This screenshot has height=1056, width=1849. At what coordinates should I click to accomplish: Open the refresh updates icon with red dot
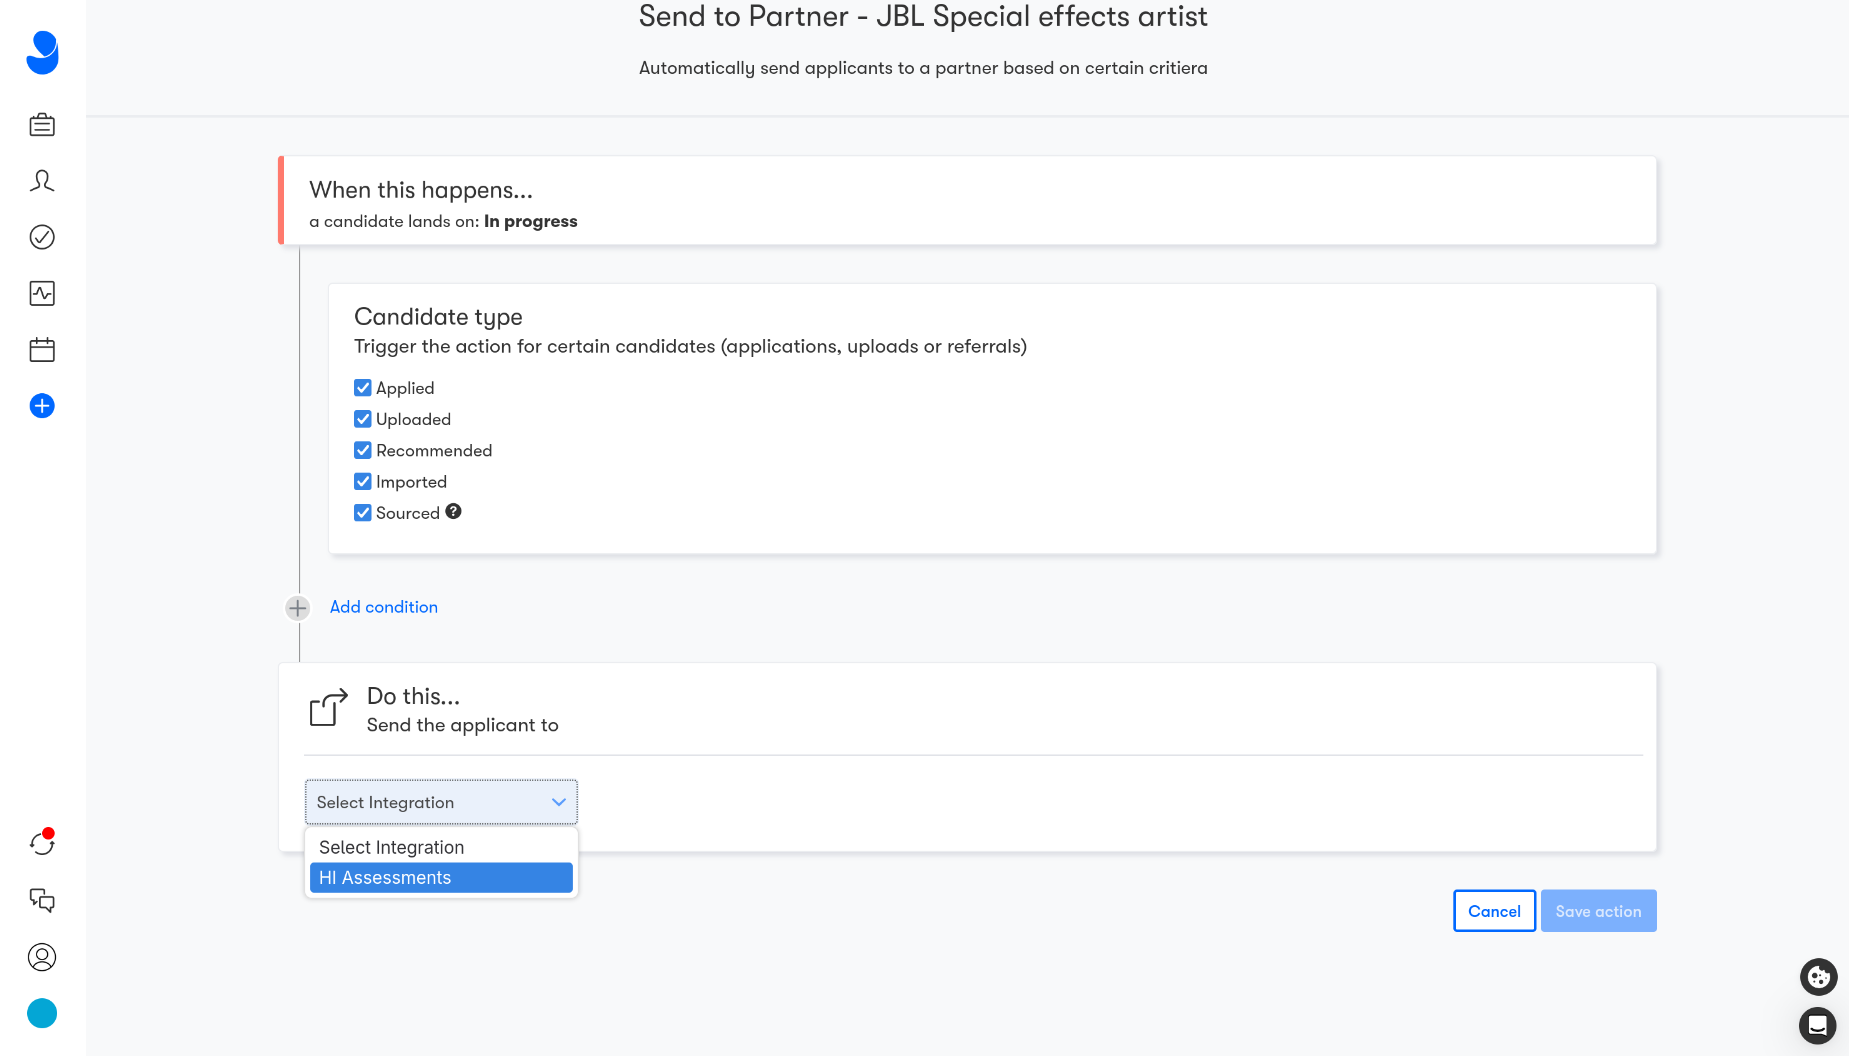point(42,843)
